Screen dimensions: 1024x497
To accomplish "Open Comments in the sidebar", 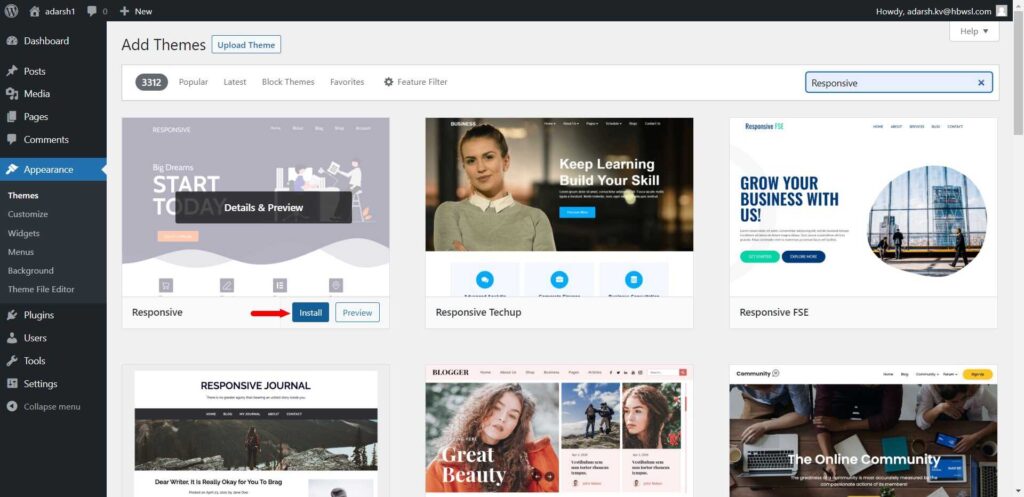I will (53, 139).
